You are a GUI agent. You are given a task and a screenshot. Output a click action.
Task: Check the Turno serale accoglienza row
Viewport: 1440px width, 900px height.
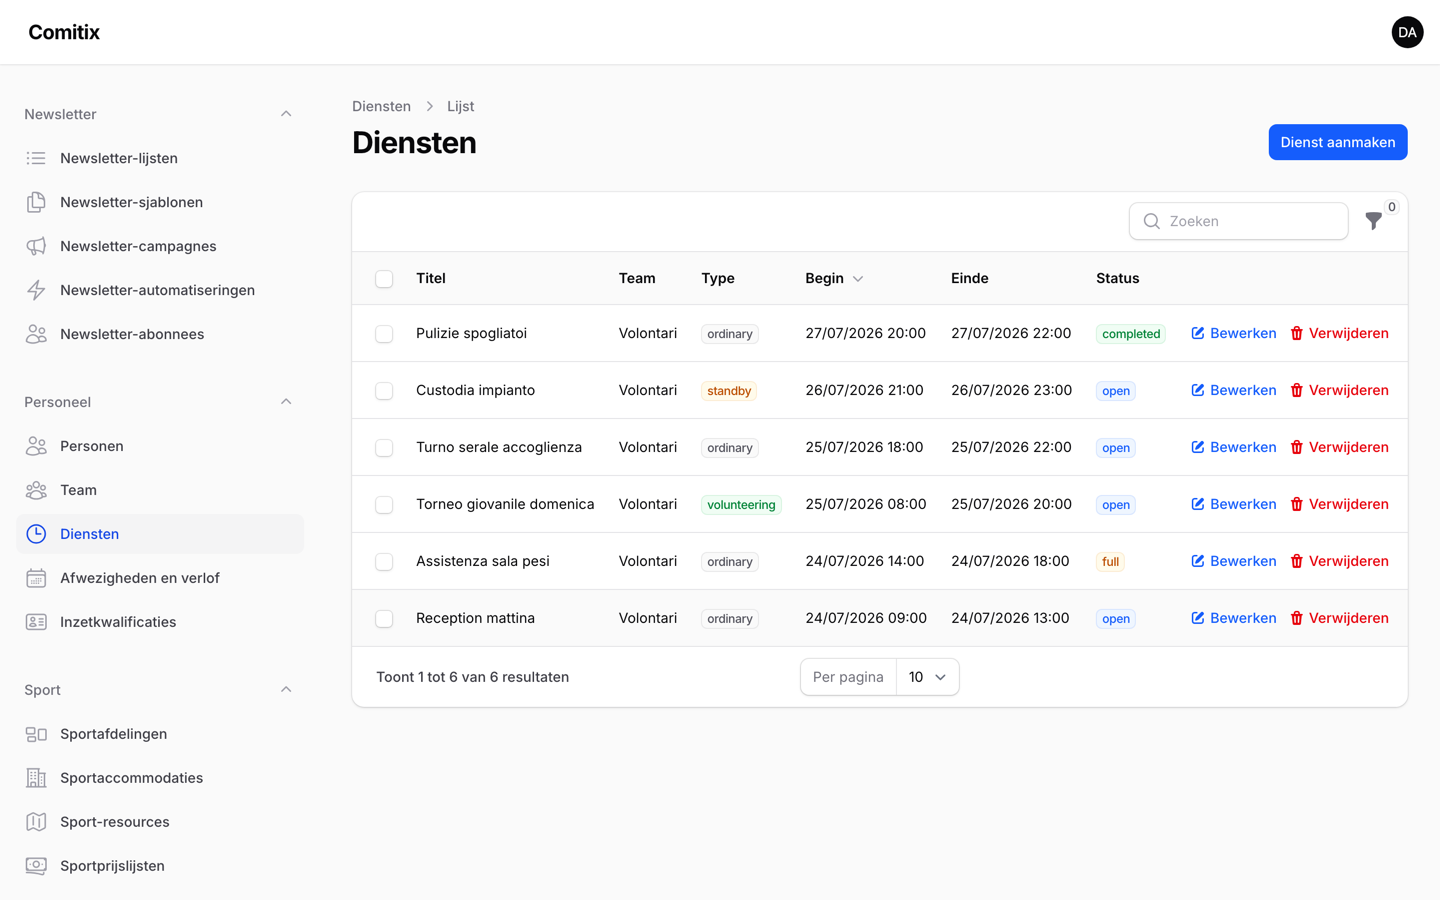384,448
